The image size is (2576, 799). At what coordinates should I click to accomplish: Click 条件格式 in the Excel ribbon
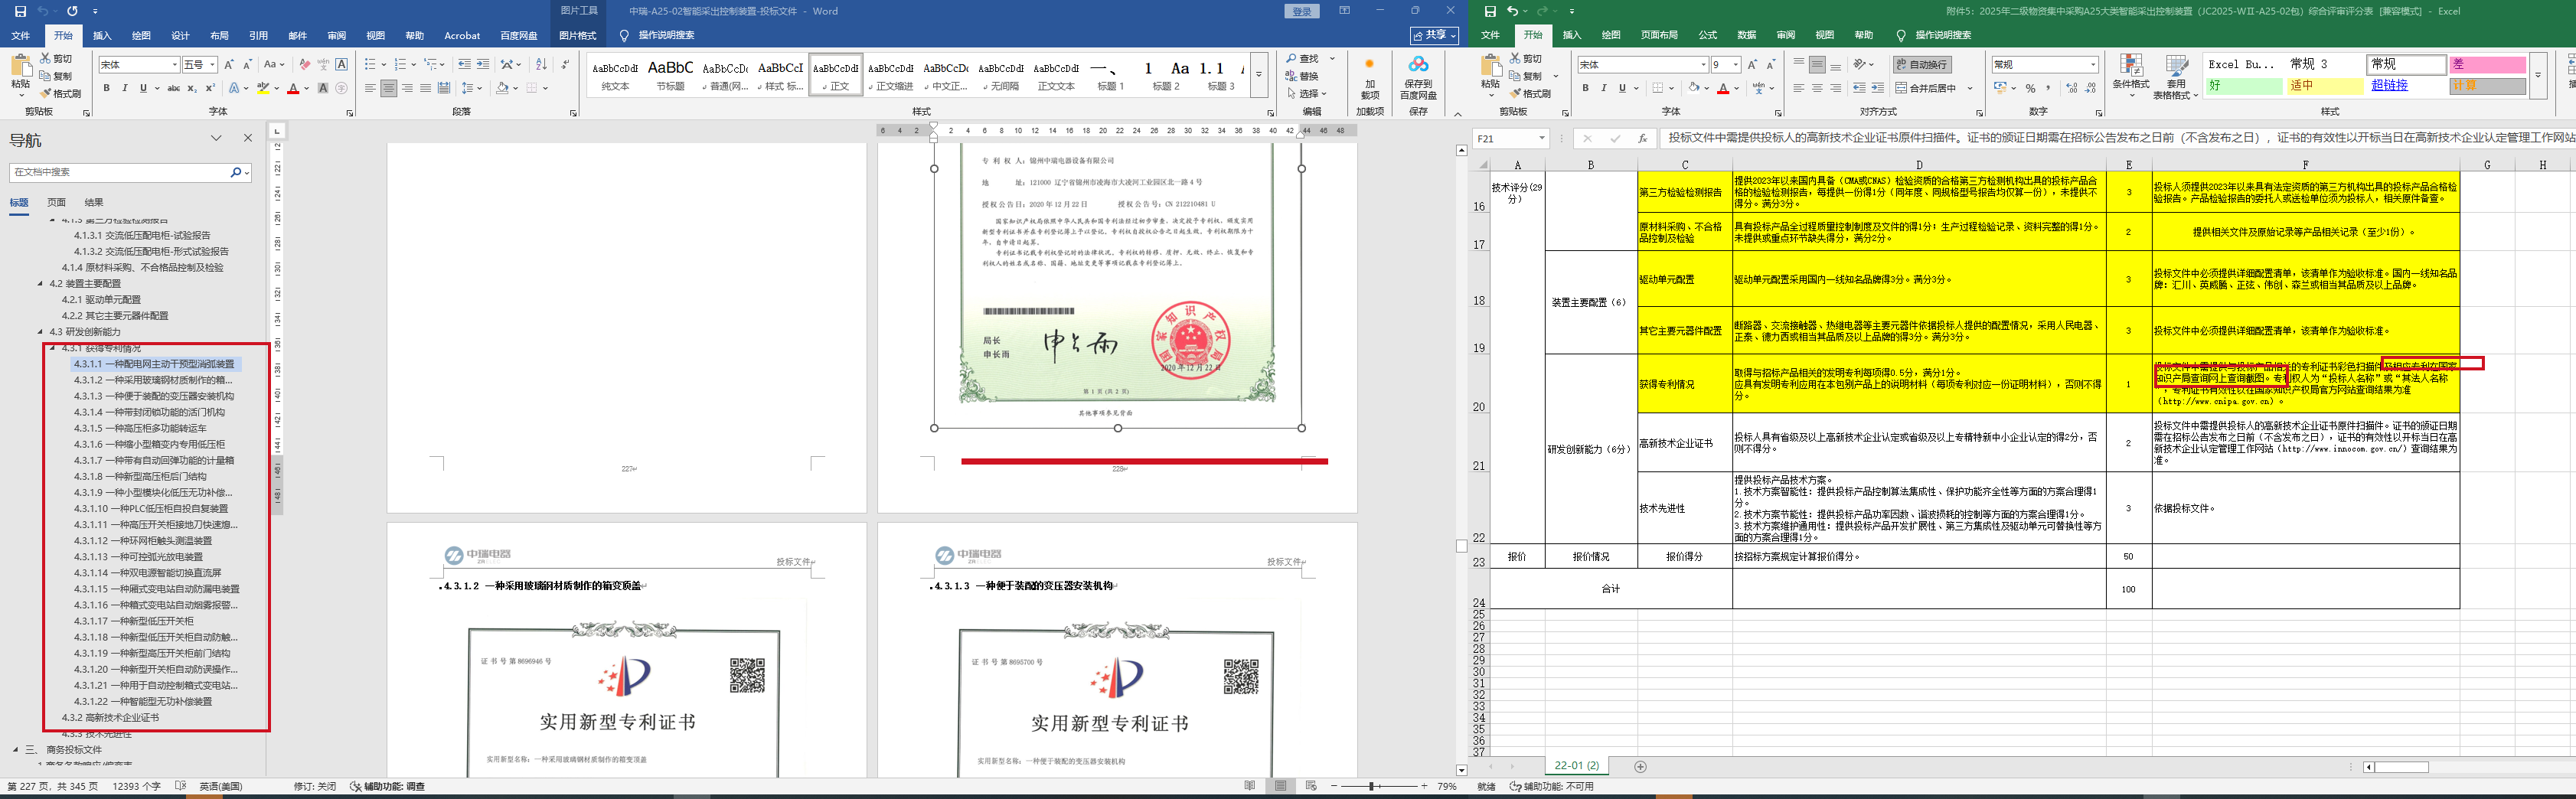point(2130,76)
